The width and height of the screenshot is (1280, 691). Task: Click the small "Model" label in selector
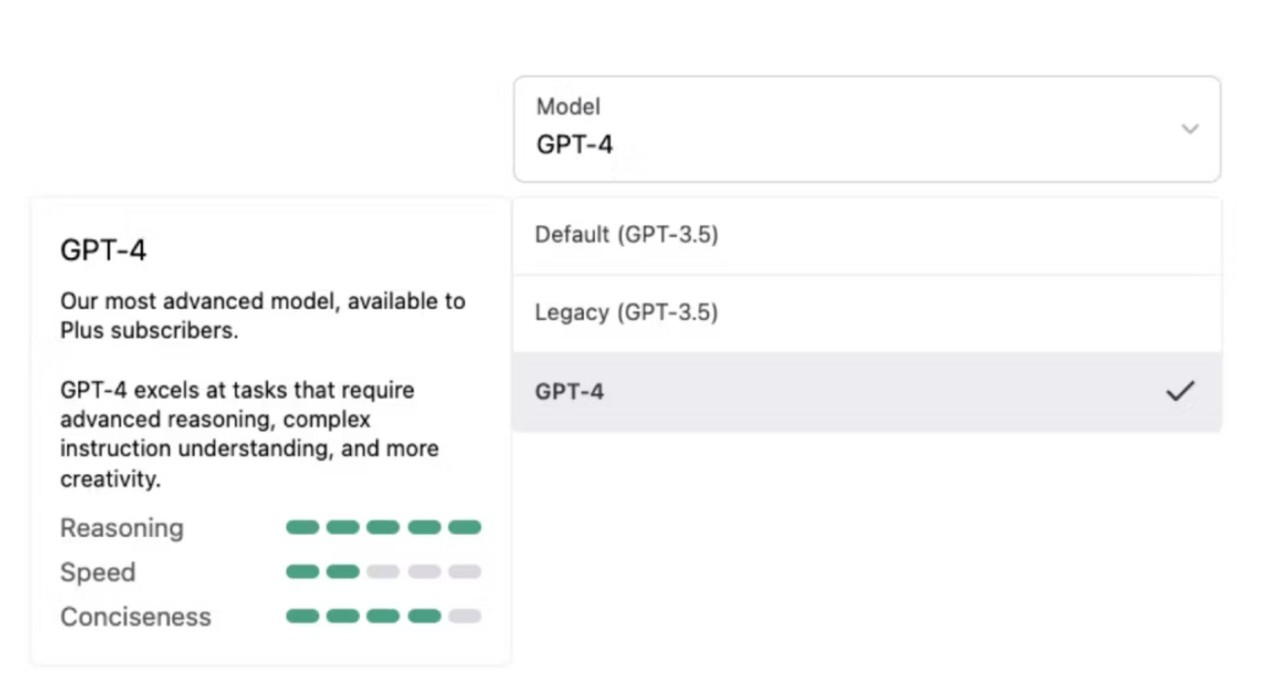pyautogui.click(x=568, y=107)
